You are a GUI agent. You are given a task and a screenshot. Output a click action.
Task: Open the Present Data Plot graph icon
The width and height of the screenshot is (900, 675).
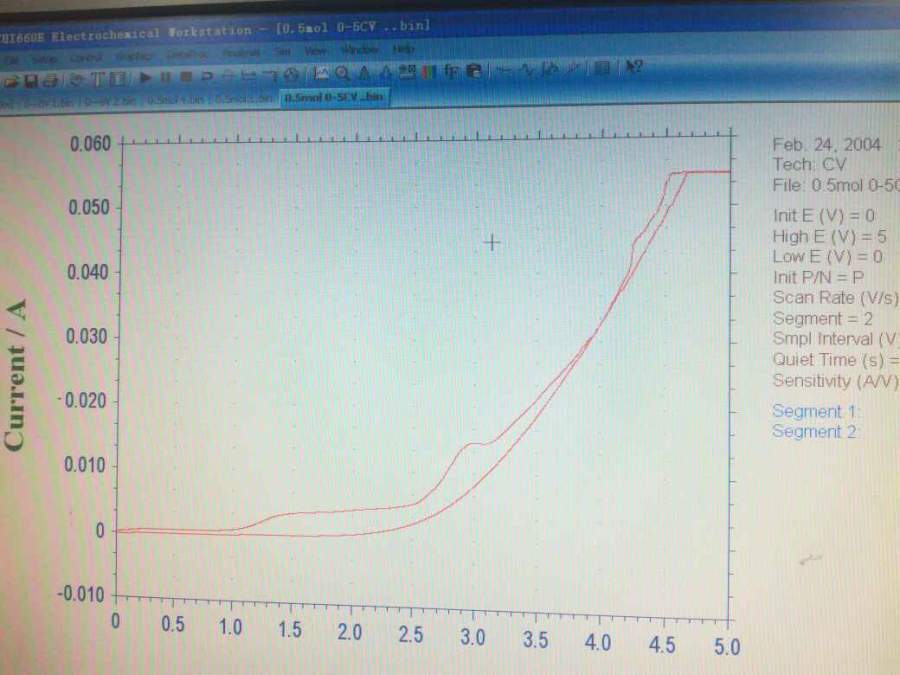[x=321, y=73]
